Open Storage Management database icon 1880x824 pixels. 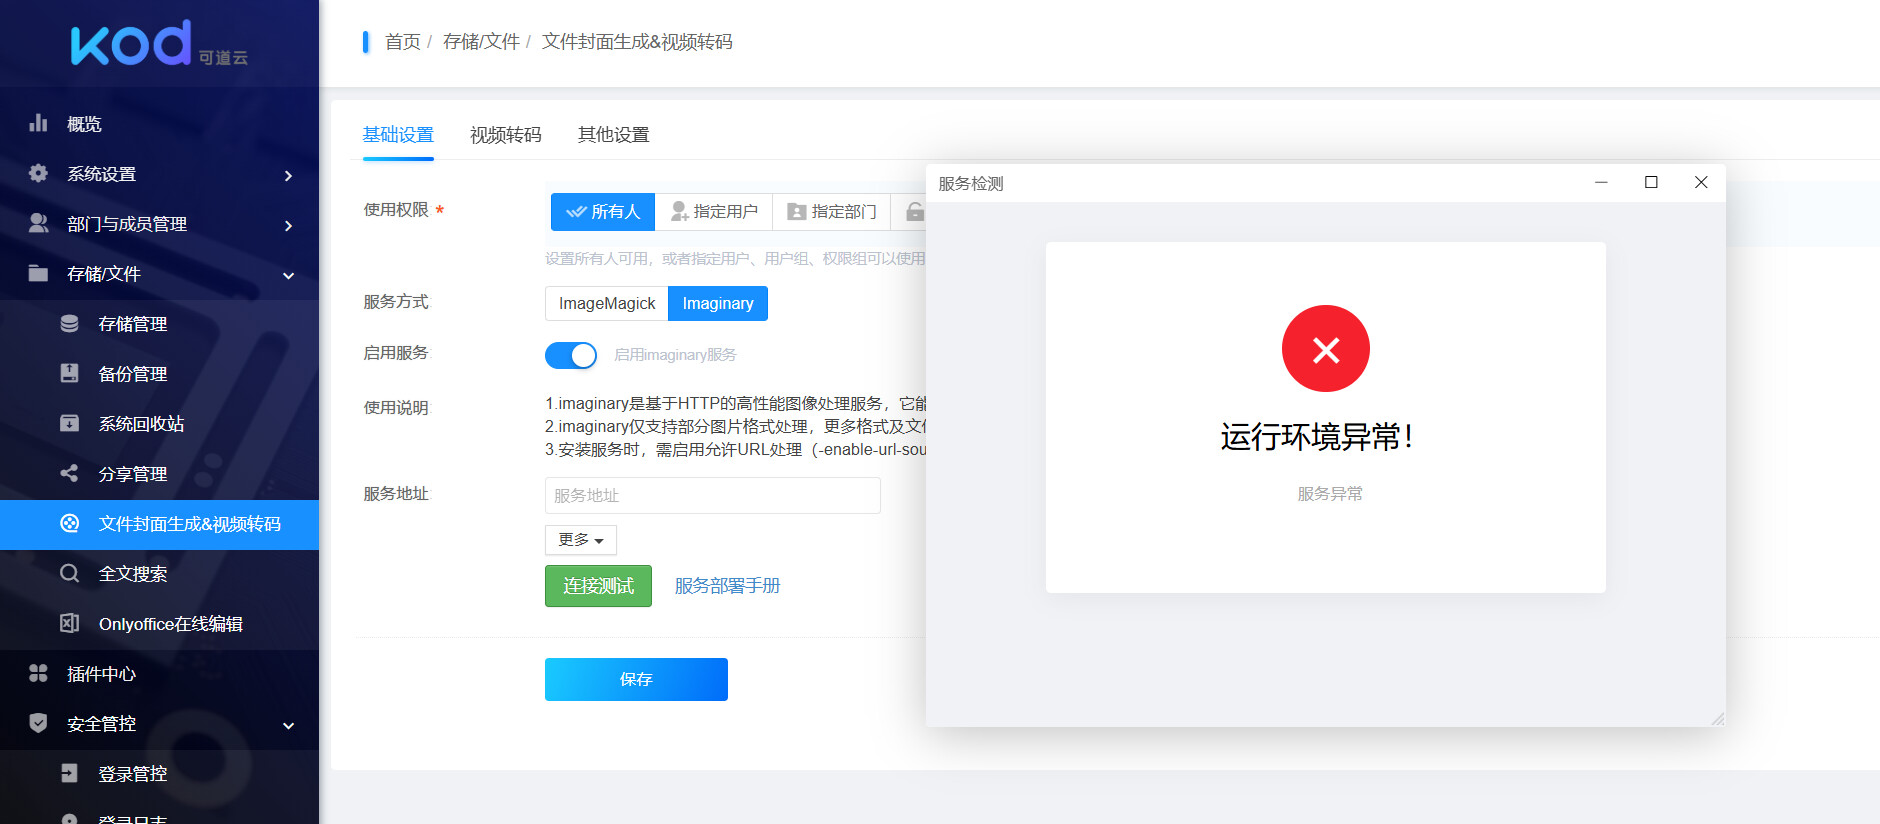click(x=69, y=323)
